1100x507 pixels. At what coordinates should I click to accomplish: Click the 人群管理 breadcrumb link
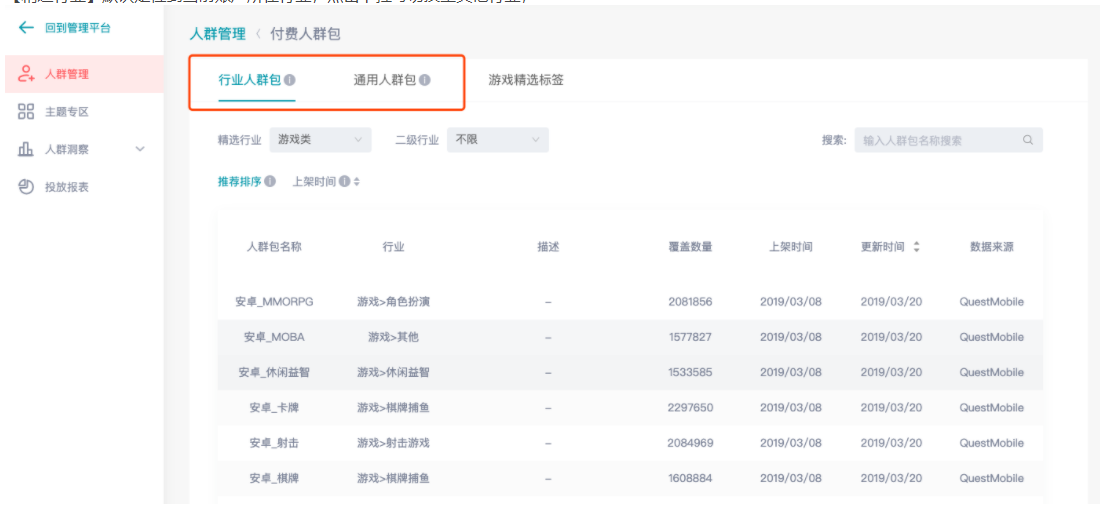pos(217,34)
